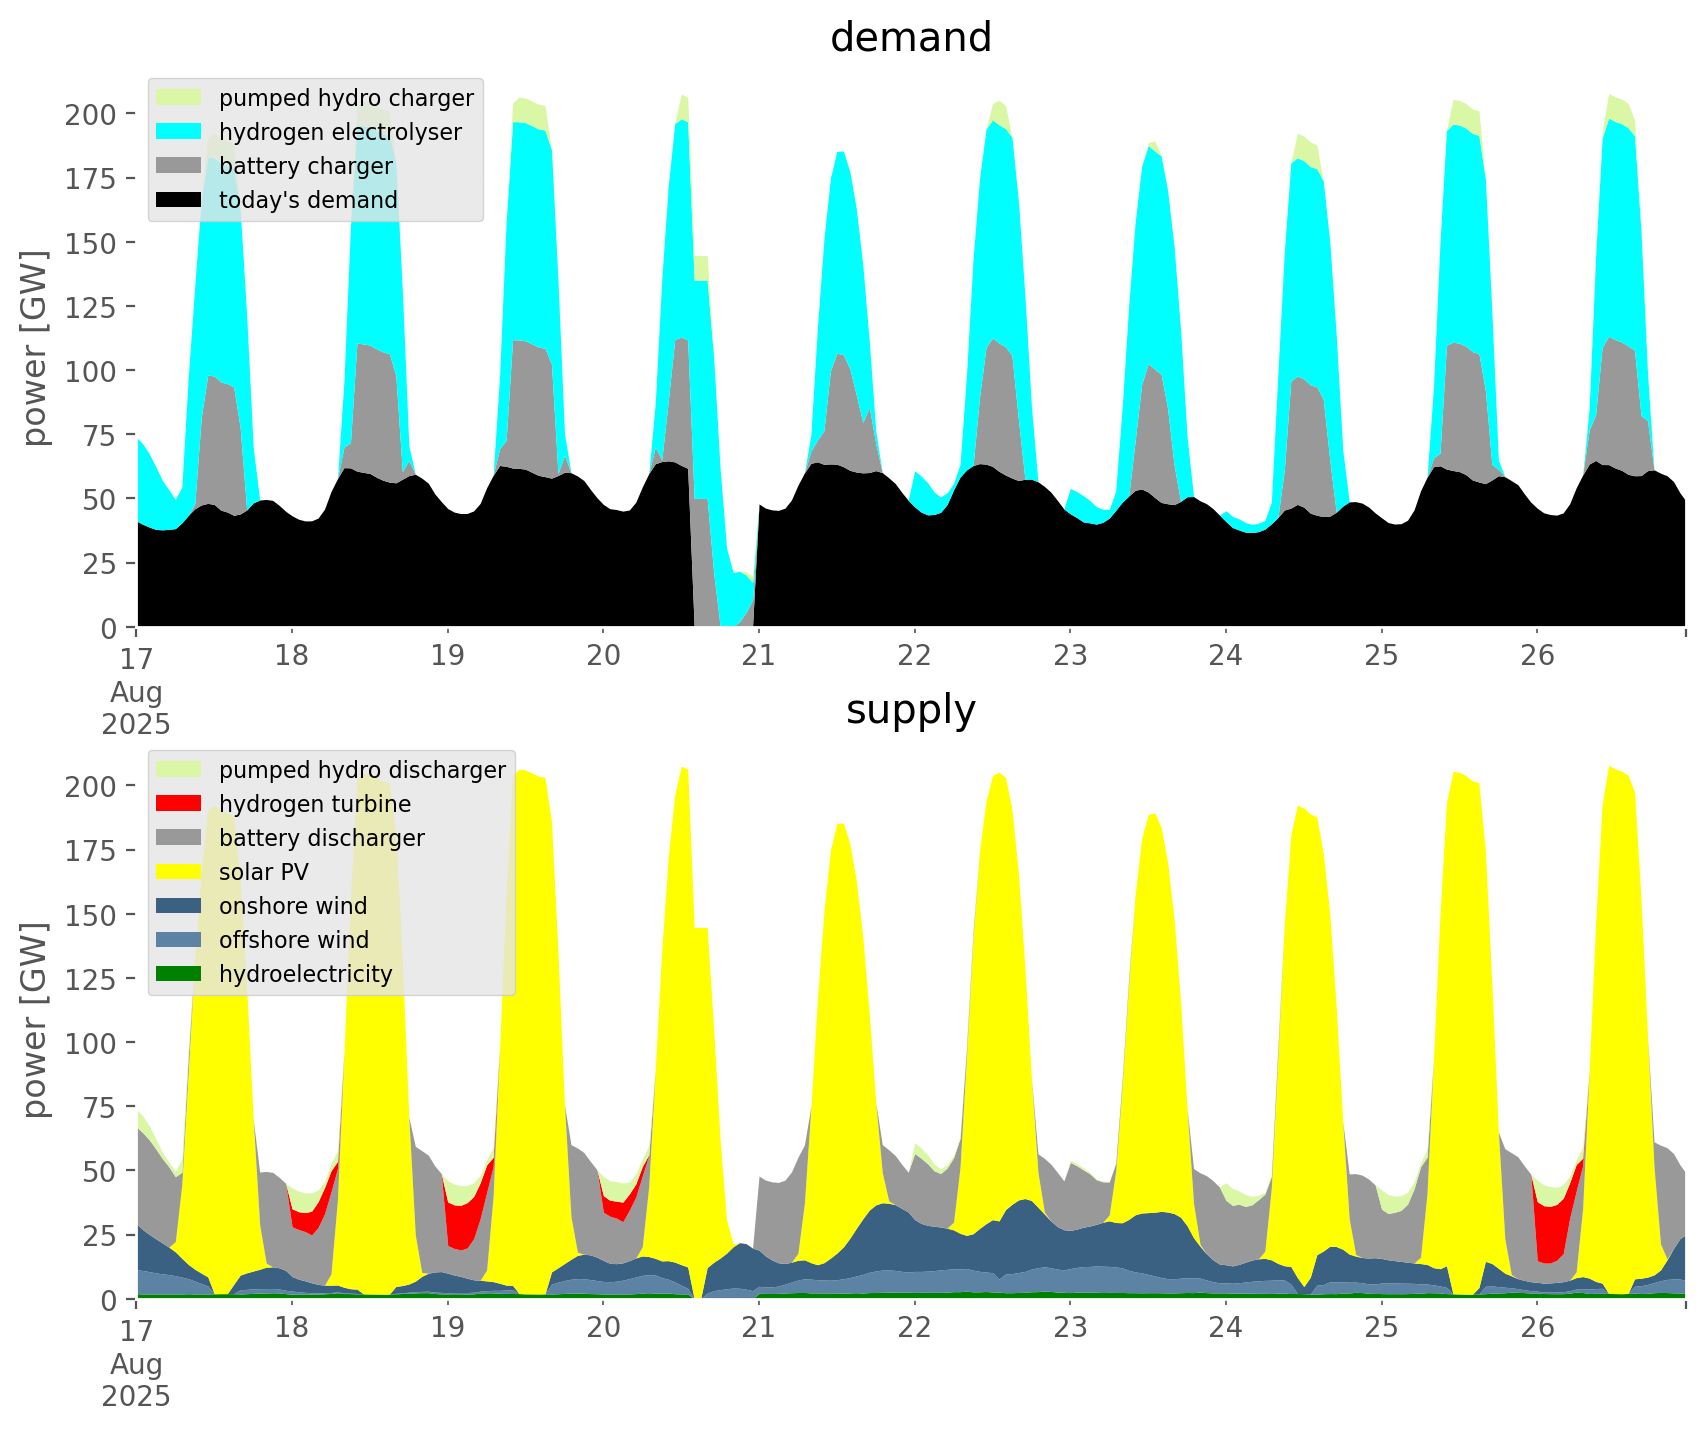1706x1431 pixels.
Task: Click the offshore wind legend label
Action: (x=293, y=940)
